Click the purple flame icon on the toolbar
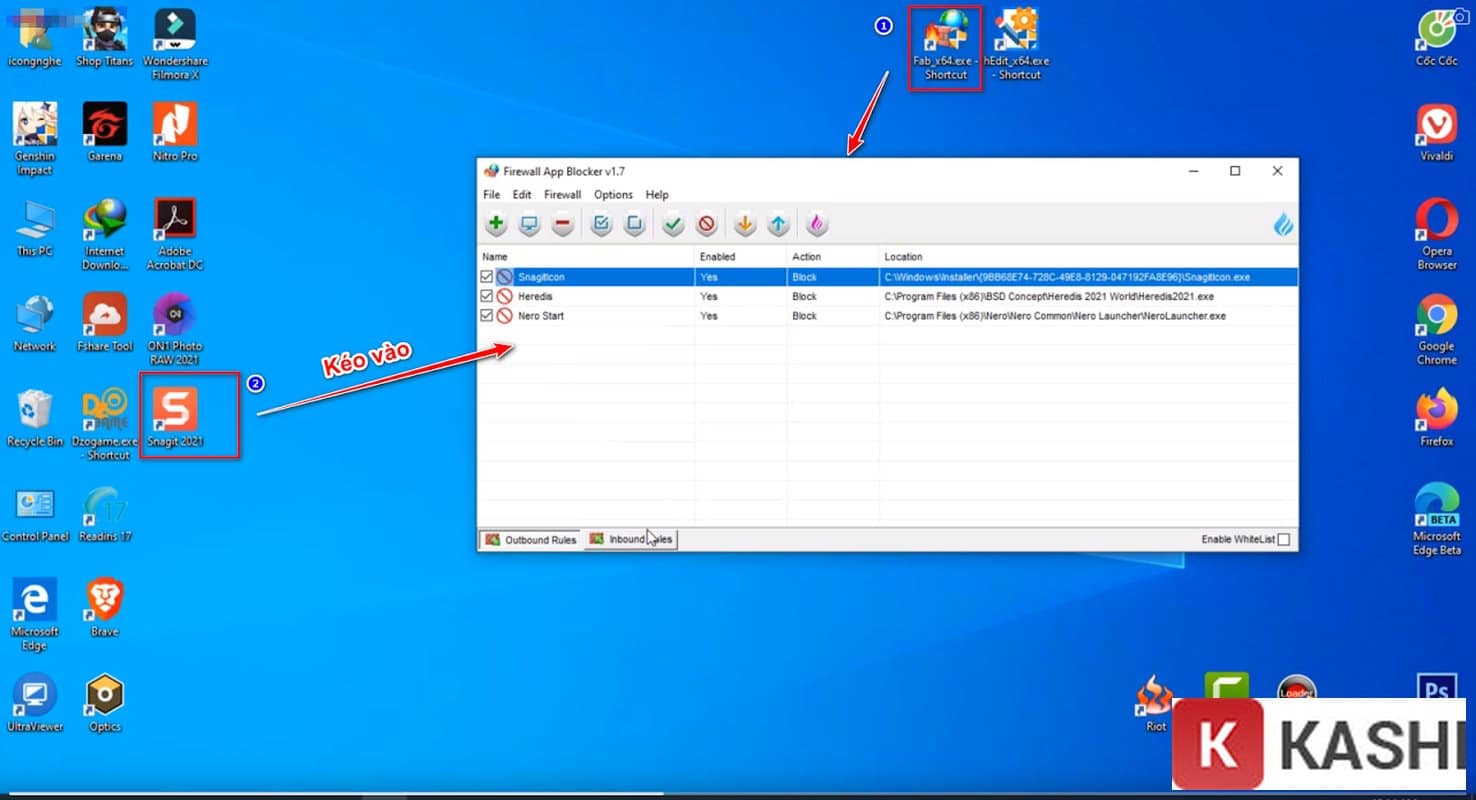 pos(816,224)
